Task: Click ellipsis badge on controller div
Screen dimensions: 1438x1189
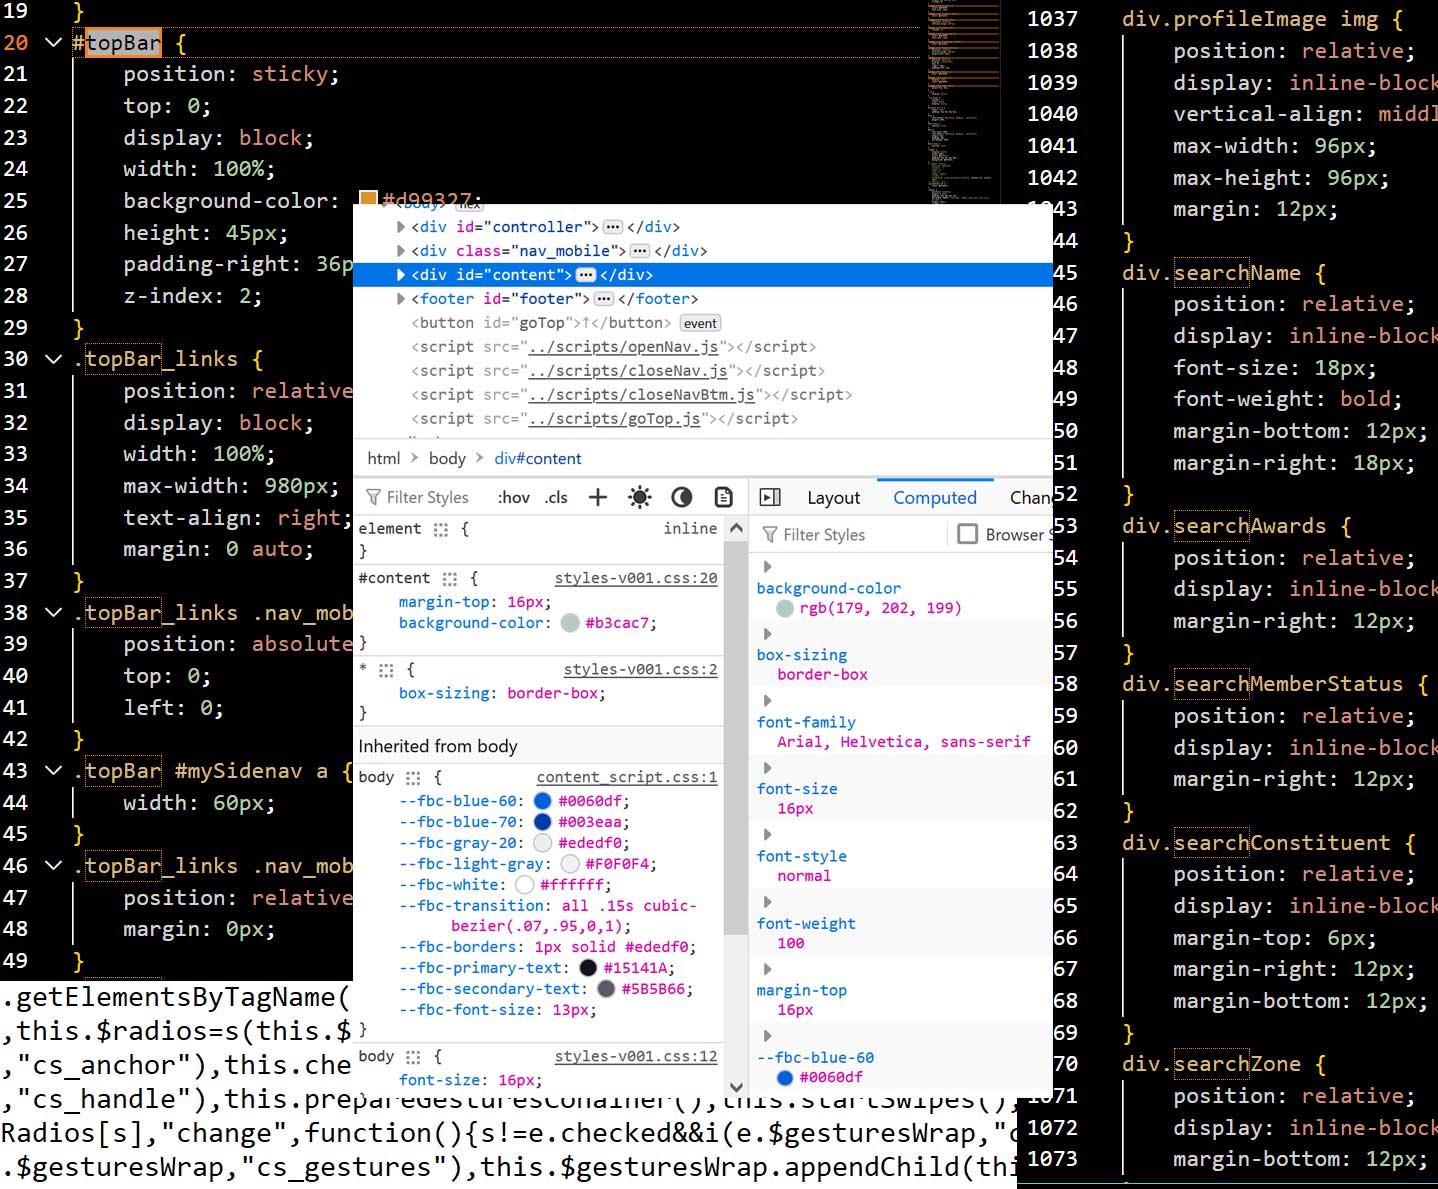Action: (x=613, y=227)
